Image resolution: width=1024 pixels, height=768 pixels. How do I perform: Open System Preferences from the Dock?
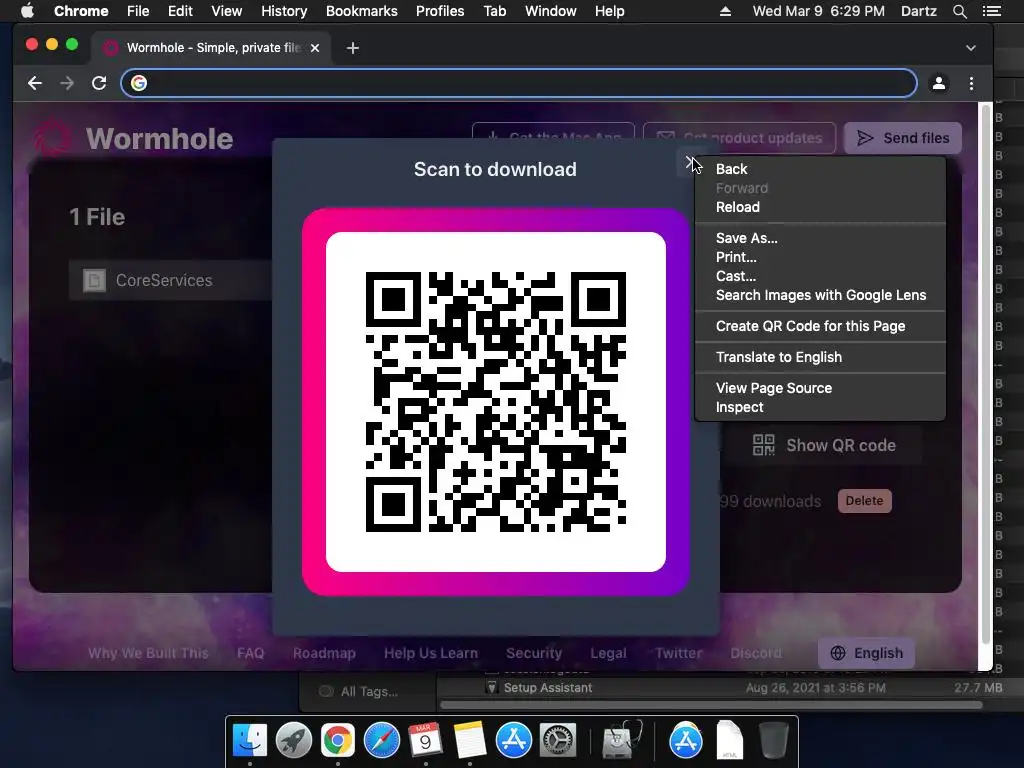pos(557,741)
